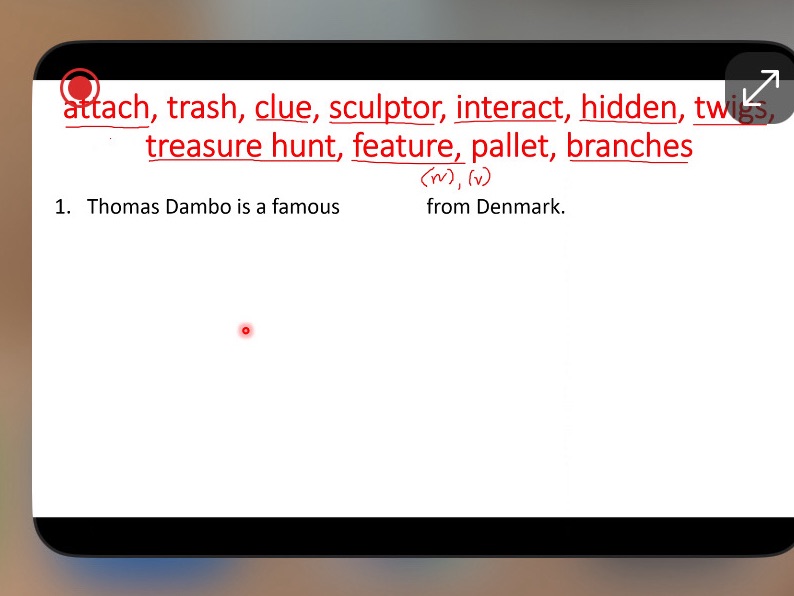Image resolution: width=794 pixels, height=596 pixels.
Task: Click the underlined word "clue"
Action: [x=282, y=107]
